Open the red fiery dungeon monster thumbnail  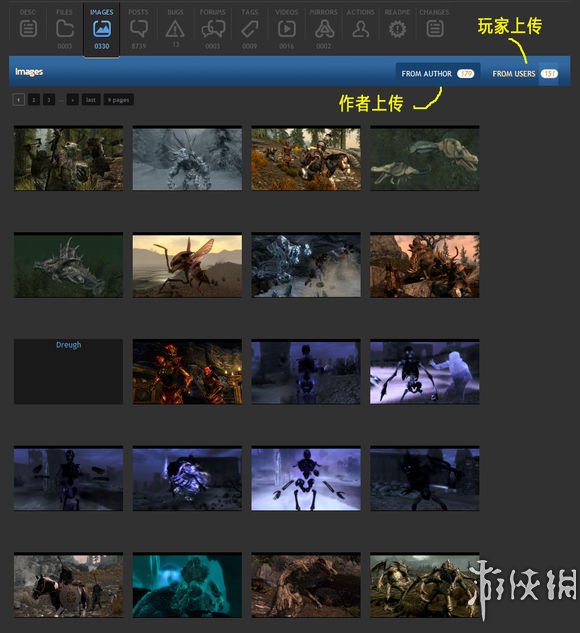point(187,372)
